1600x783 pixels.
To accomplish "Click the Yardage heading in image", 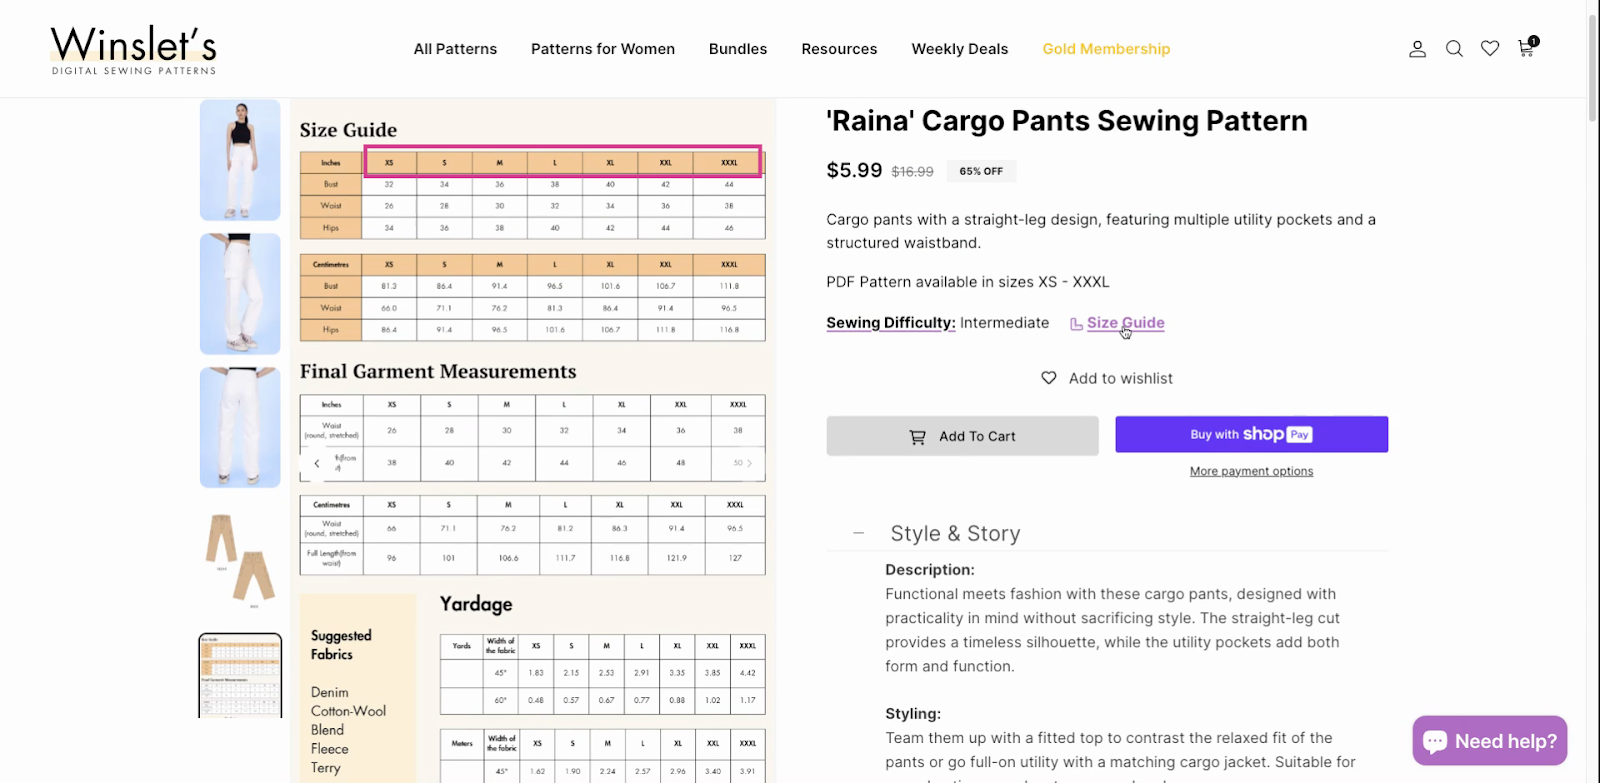I will [x=476, y=604].
